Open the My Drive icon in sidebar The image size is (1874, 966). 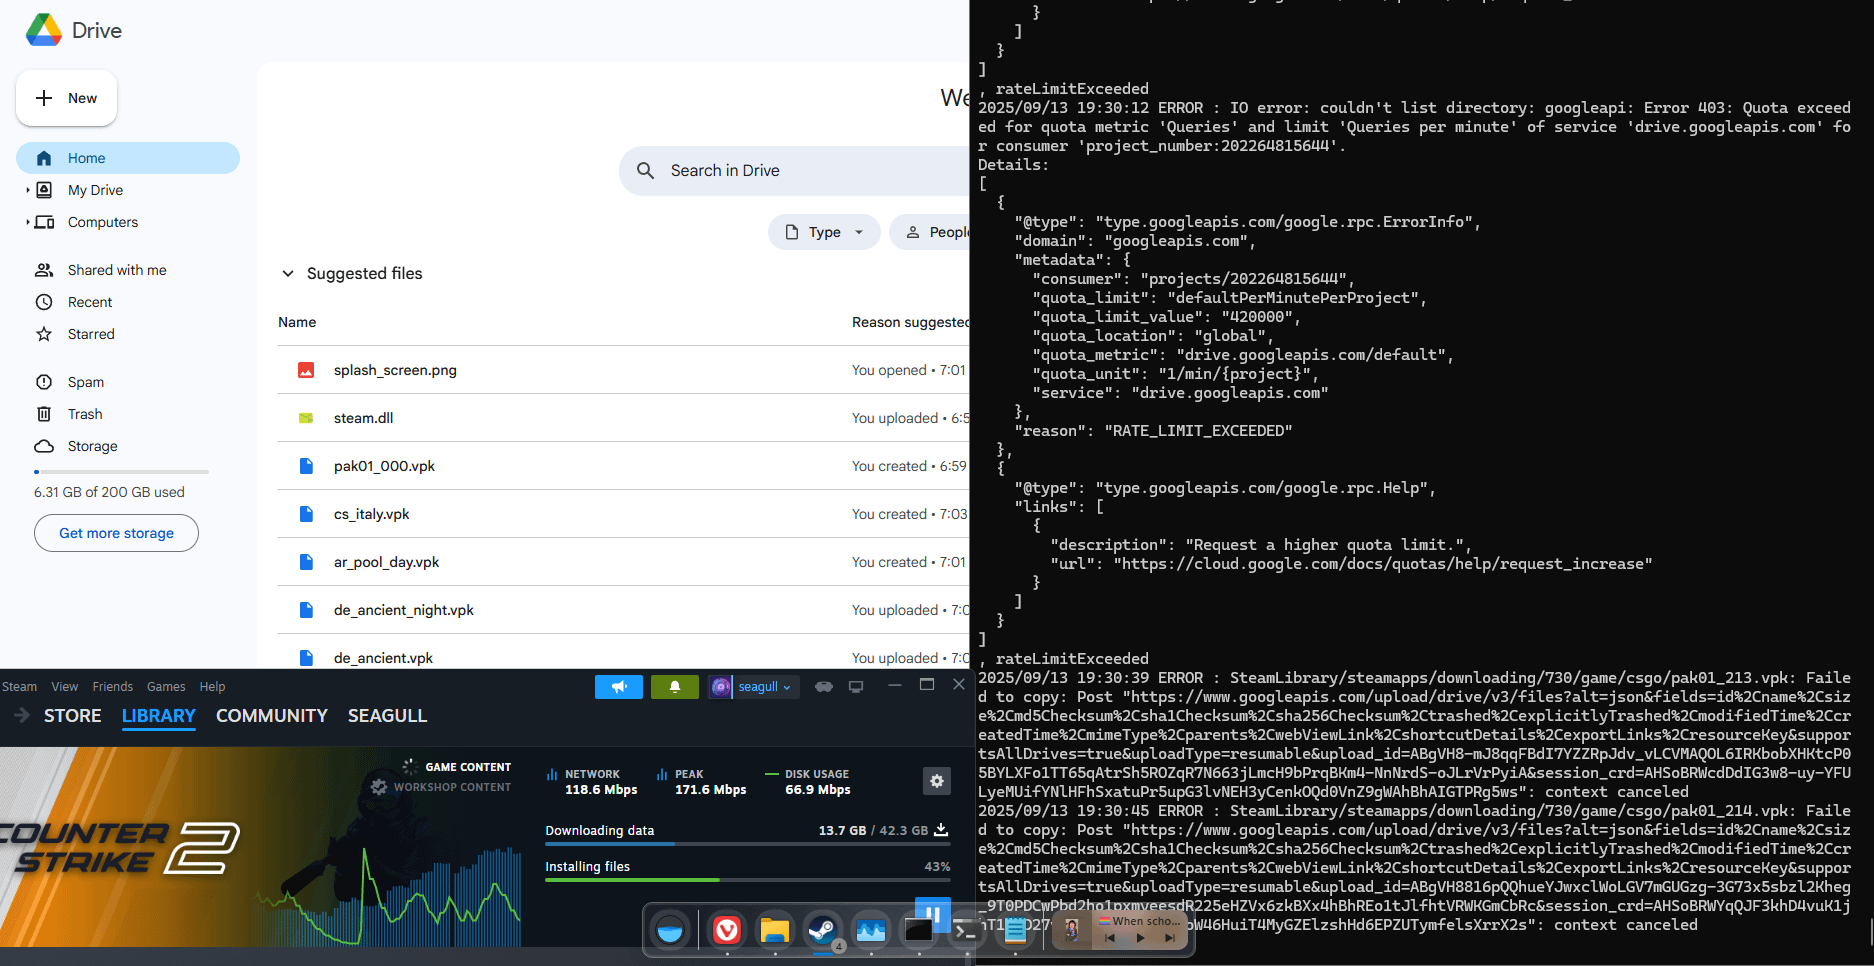44,190
